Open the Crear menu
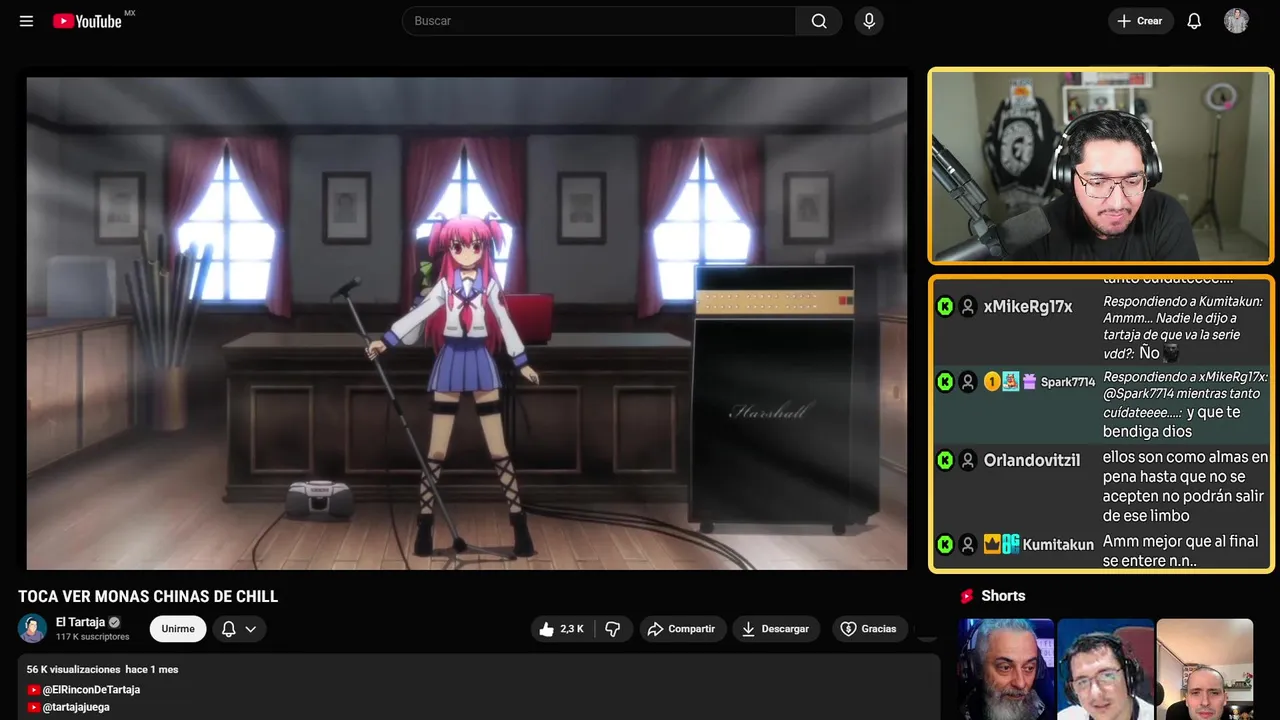This screenshot has width=1280, height=720. point(1140,21)
